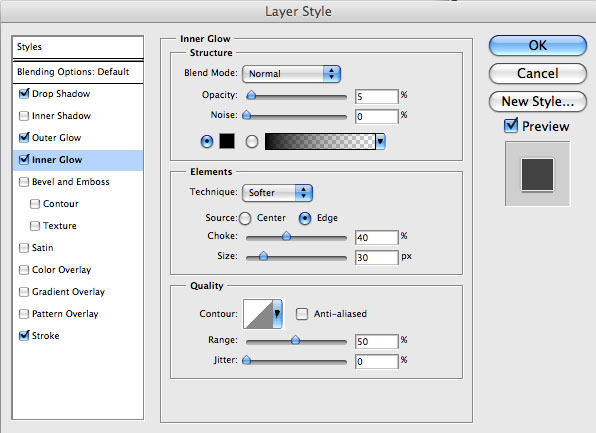This screenshot has width=596, height=433.
Task: Click the OK button
Action: point(537,46)
